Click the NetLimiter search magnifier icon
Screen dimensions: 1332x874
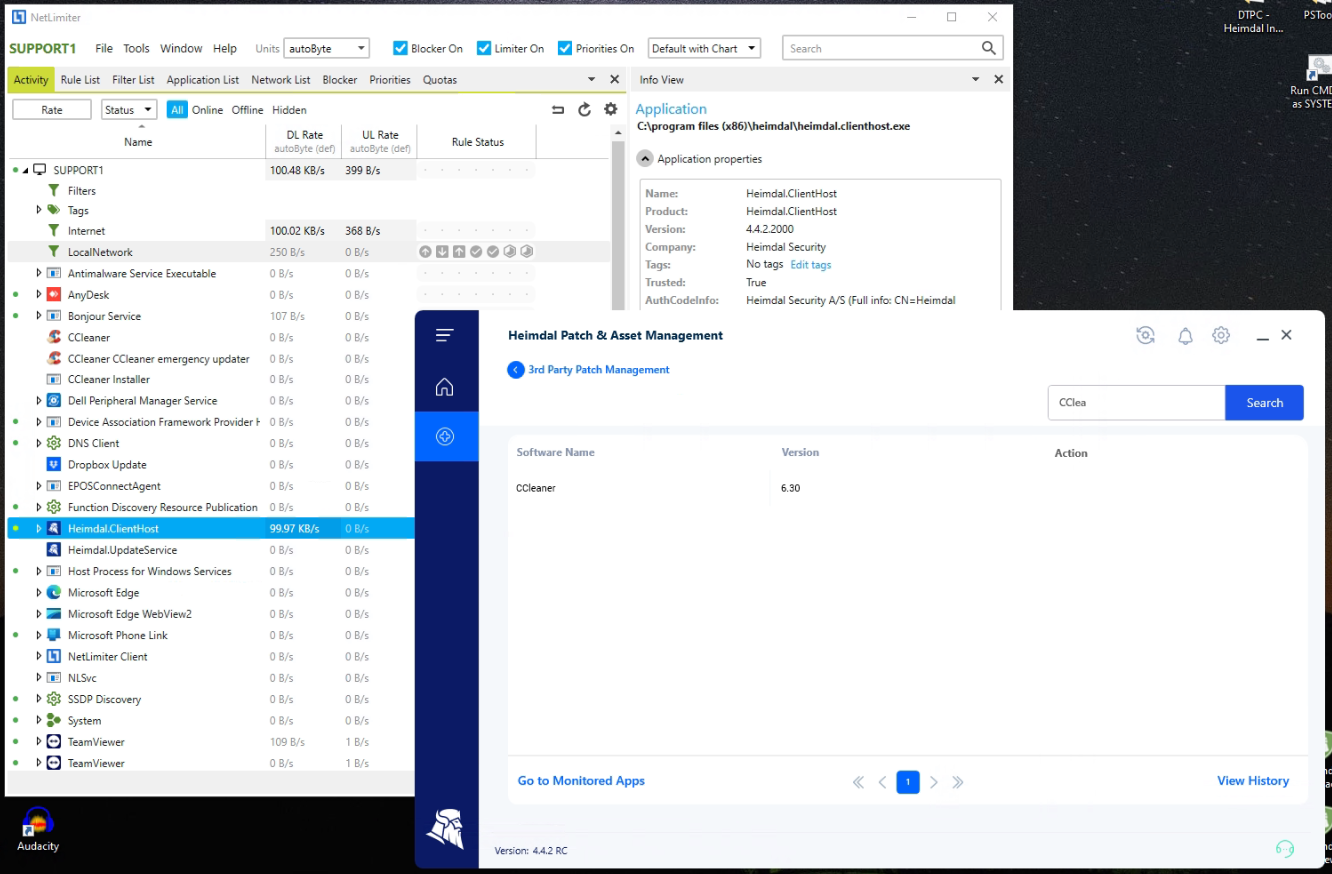pyautogui.click(x=989, y=48)
